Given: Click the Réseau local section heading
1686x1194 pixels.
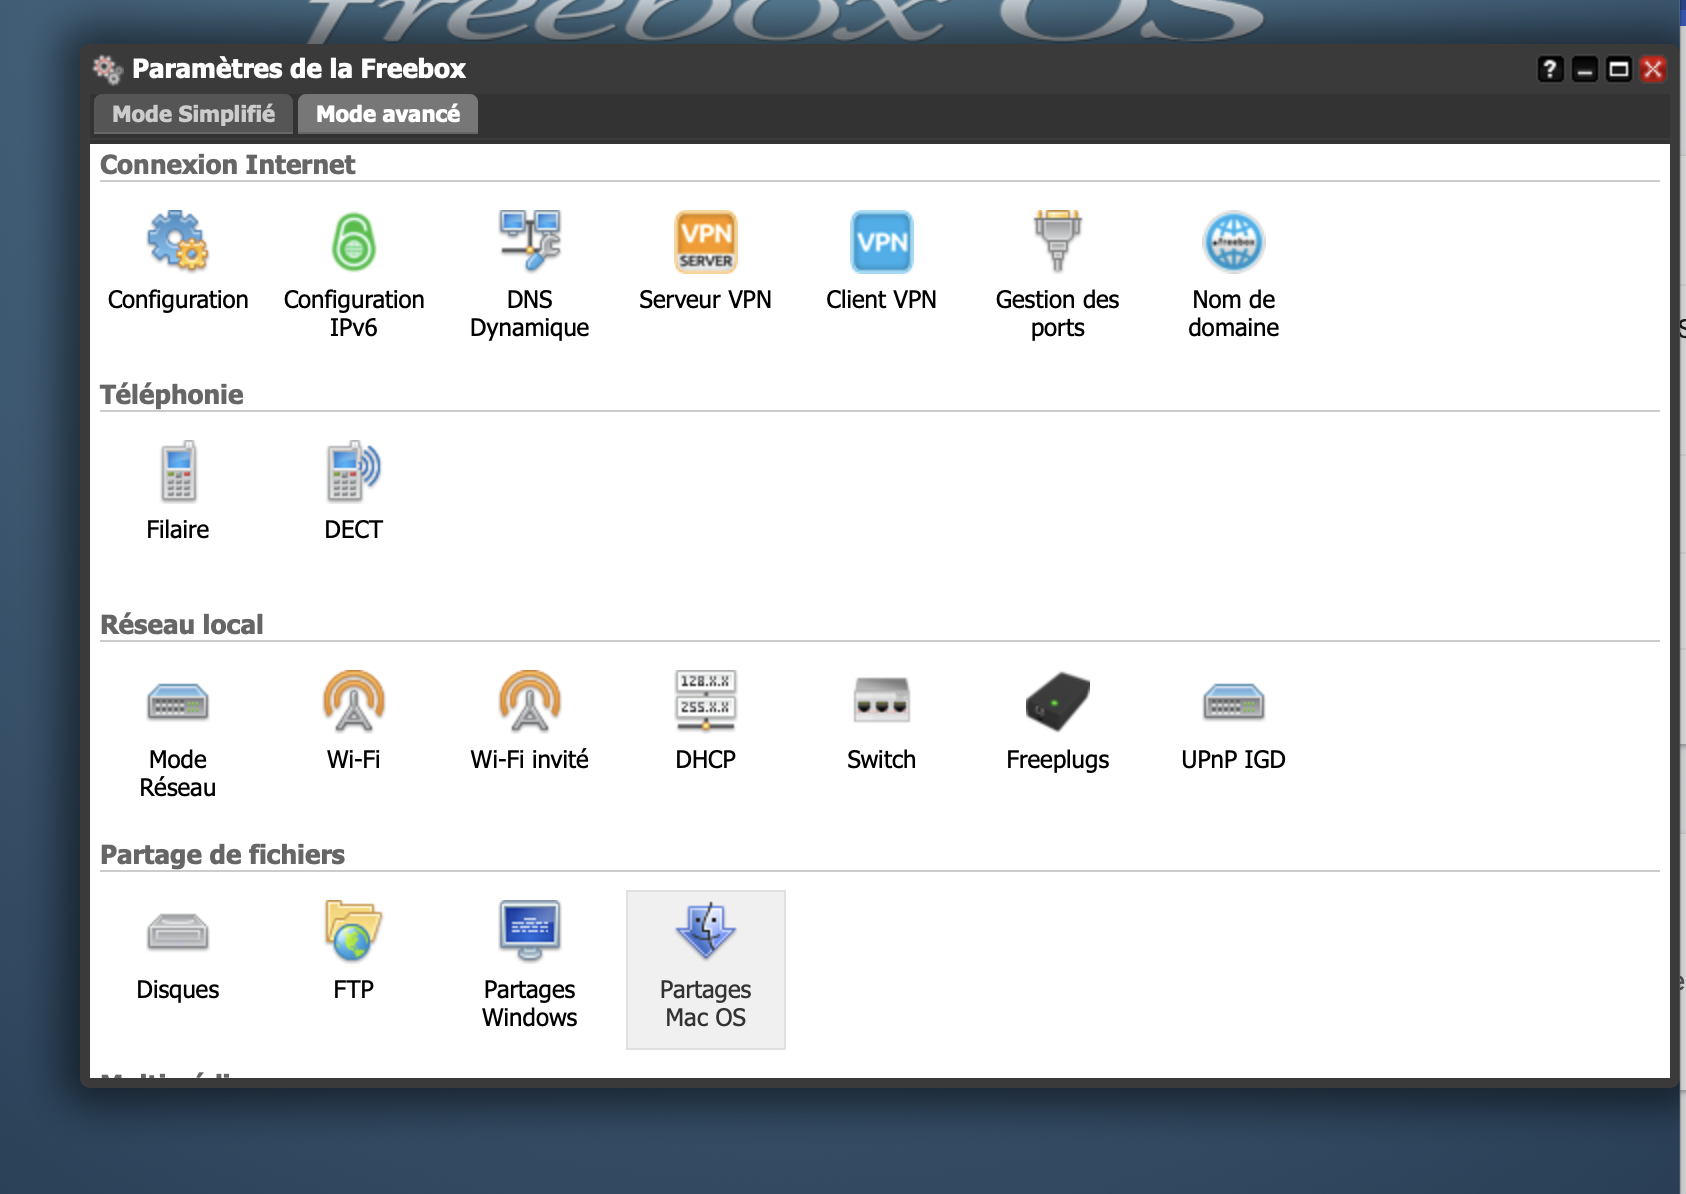Looking at the screenshot, I should [x=182, y=625].
